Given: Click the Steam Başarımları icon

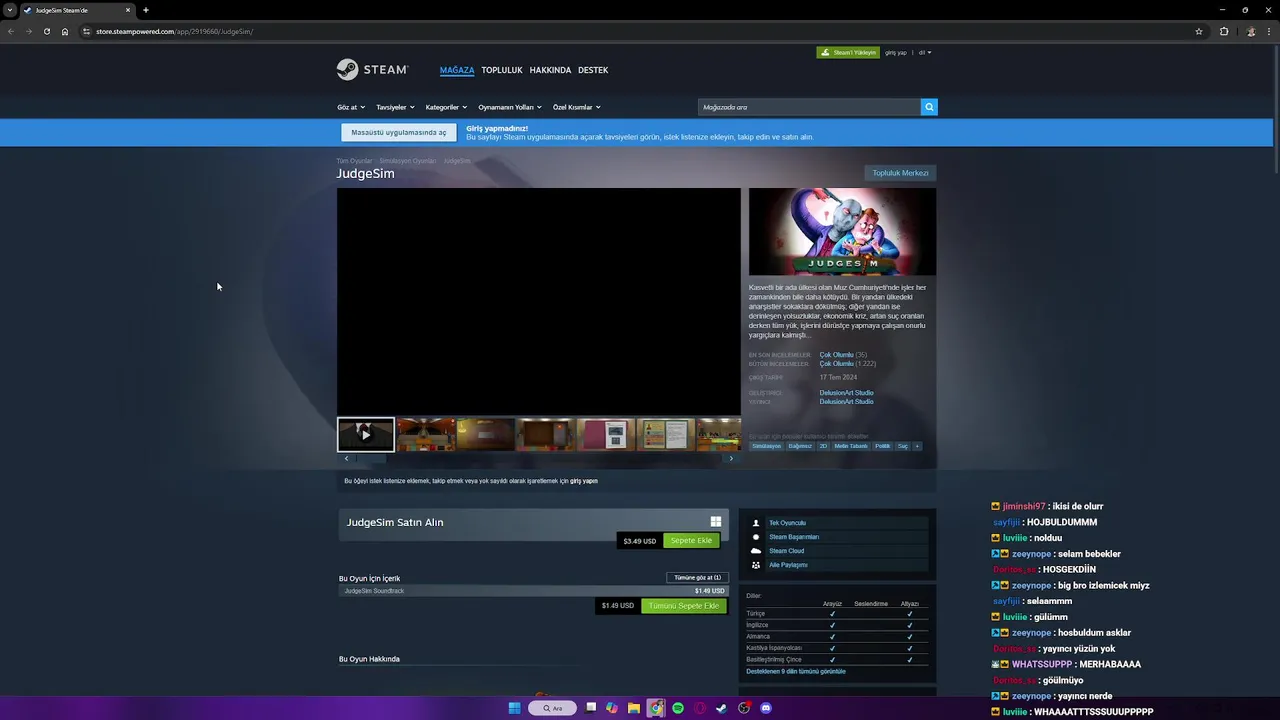Looking at the screenshot, I should point(756,537).
